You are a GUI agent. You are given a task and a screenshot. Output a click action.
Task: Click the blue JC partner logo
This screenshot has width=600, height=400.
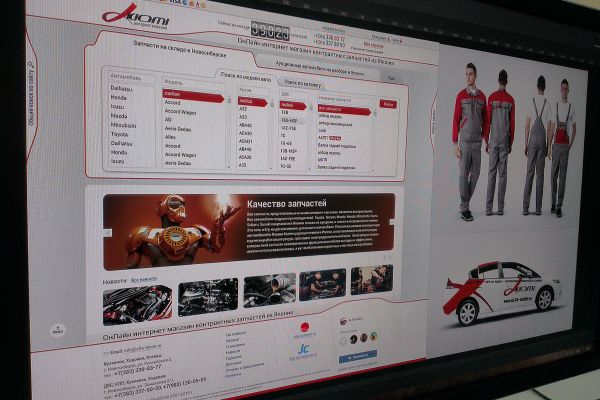coord(303,351)
